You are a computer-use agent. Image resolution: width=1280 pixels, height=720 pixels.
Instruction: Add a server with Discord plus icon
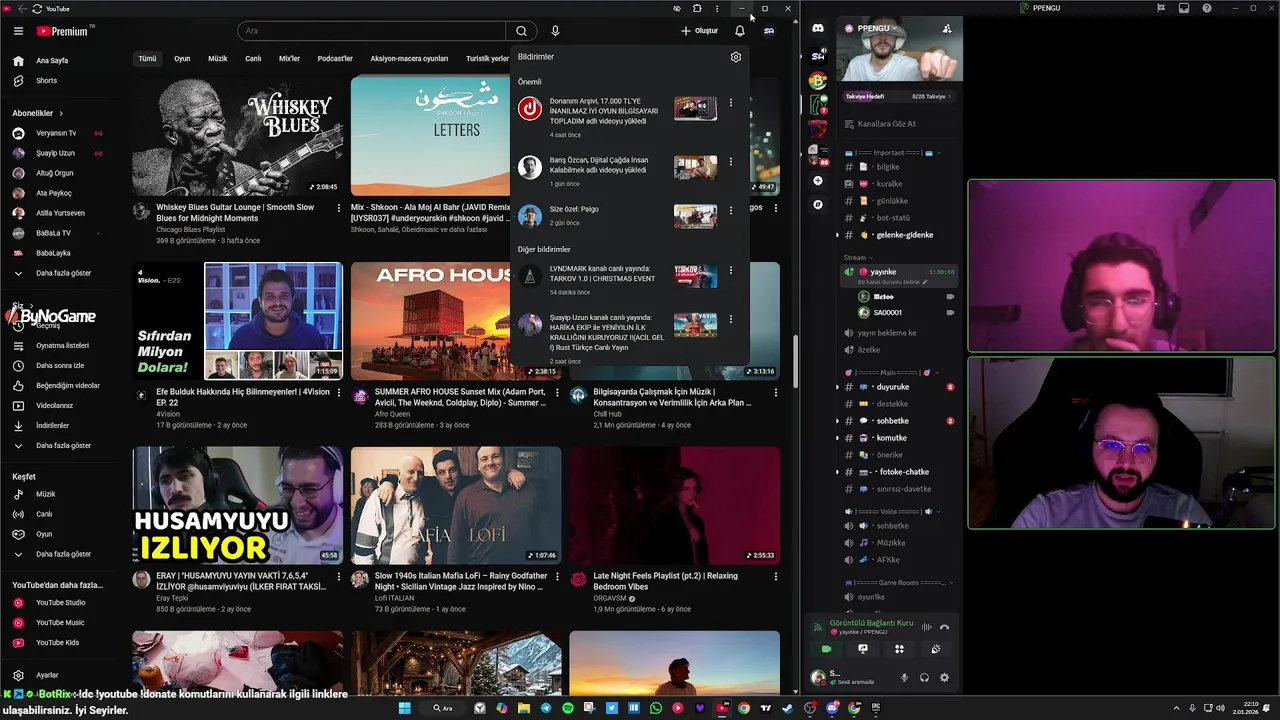[818, 181]
